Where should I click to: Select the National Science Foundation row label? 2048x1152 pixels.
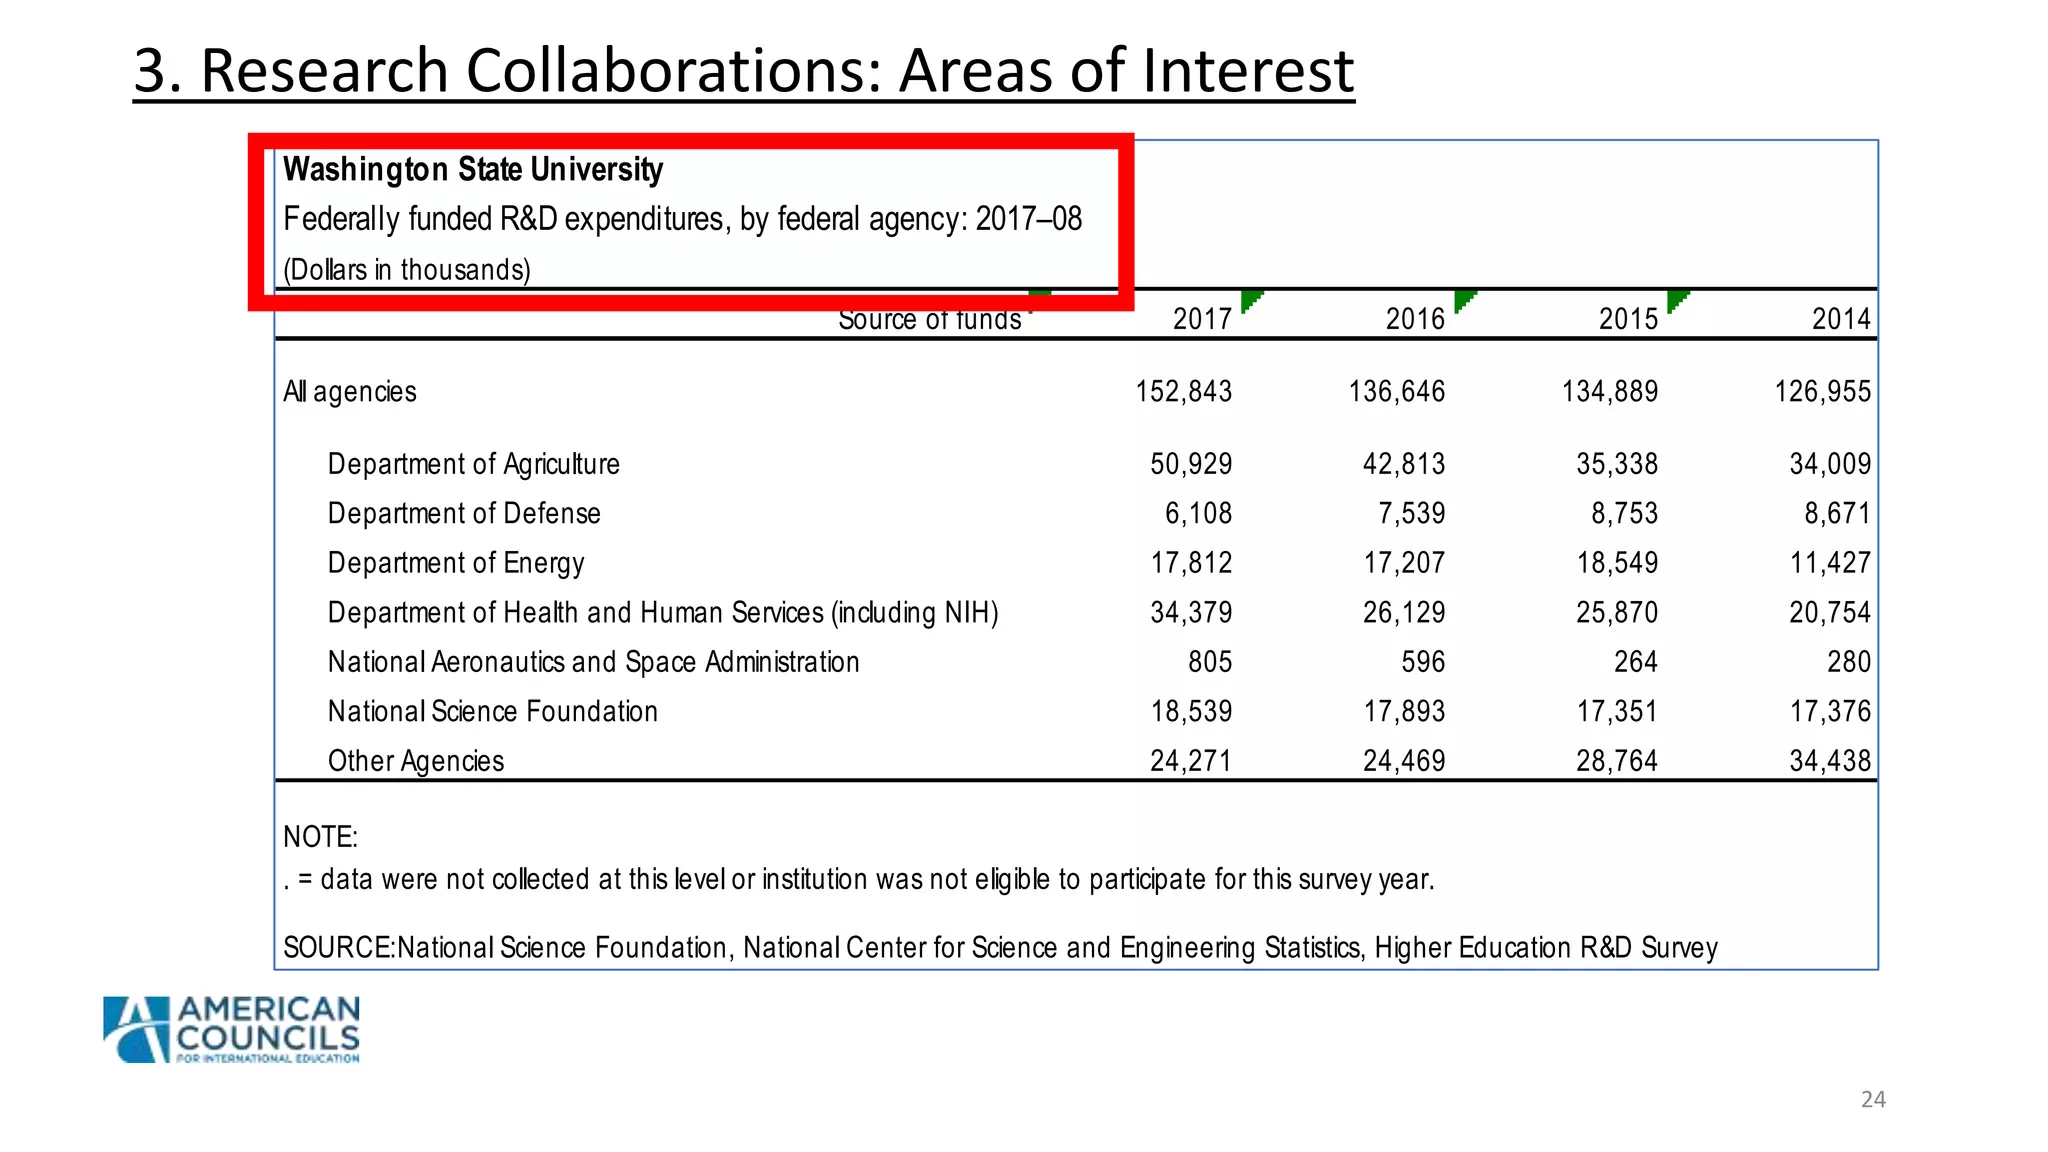(x=493, y=711)
